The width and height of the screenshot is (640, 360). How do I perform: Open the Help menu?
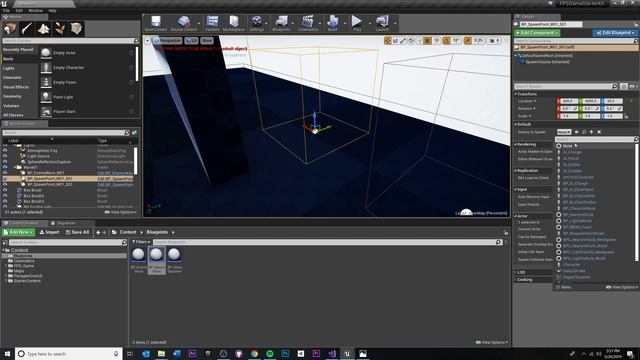point(52,11)
